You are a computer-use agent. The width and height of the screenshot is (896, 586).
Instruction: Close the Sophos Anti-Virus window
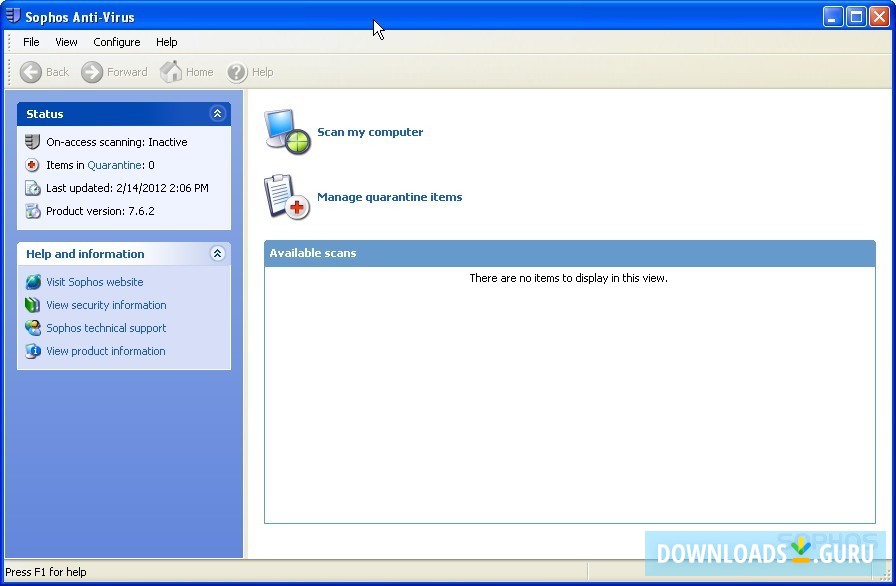point(879,17)
